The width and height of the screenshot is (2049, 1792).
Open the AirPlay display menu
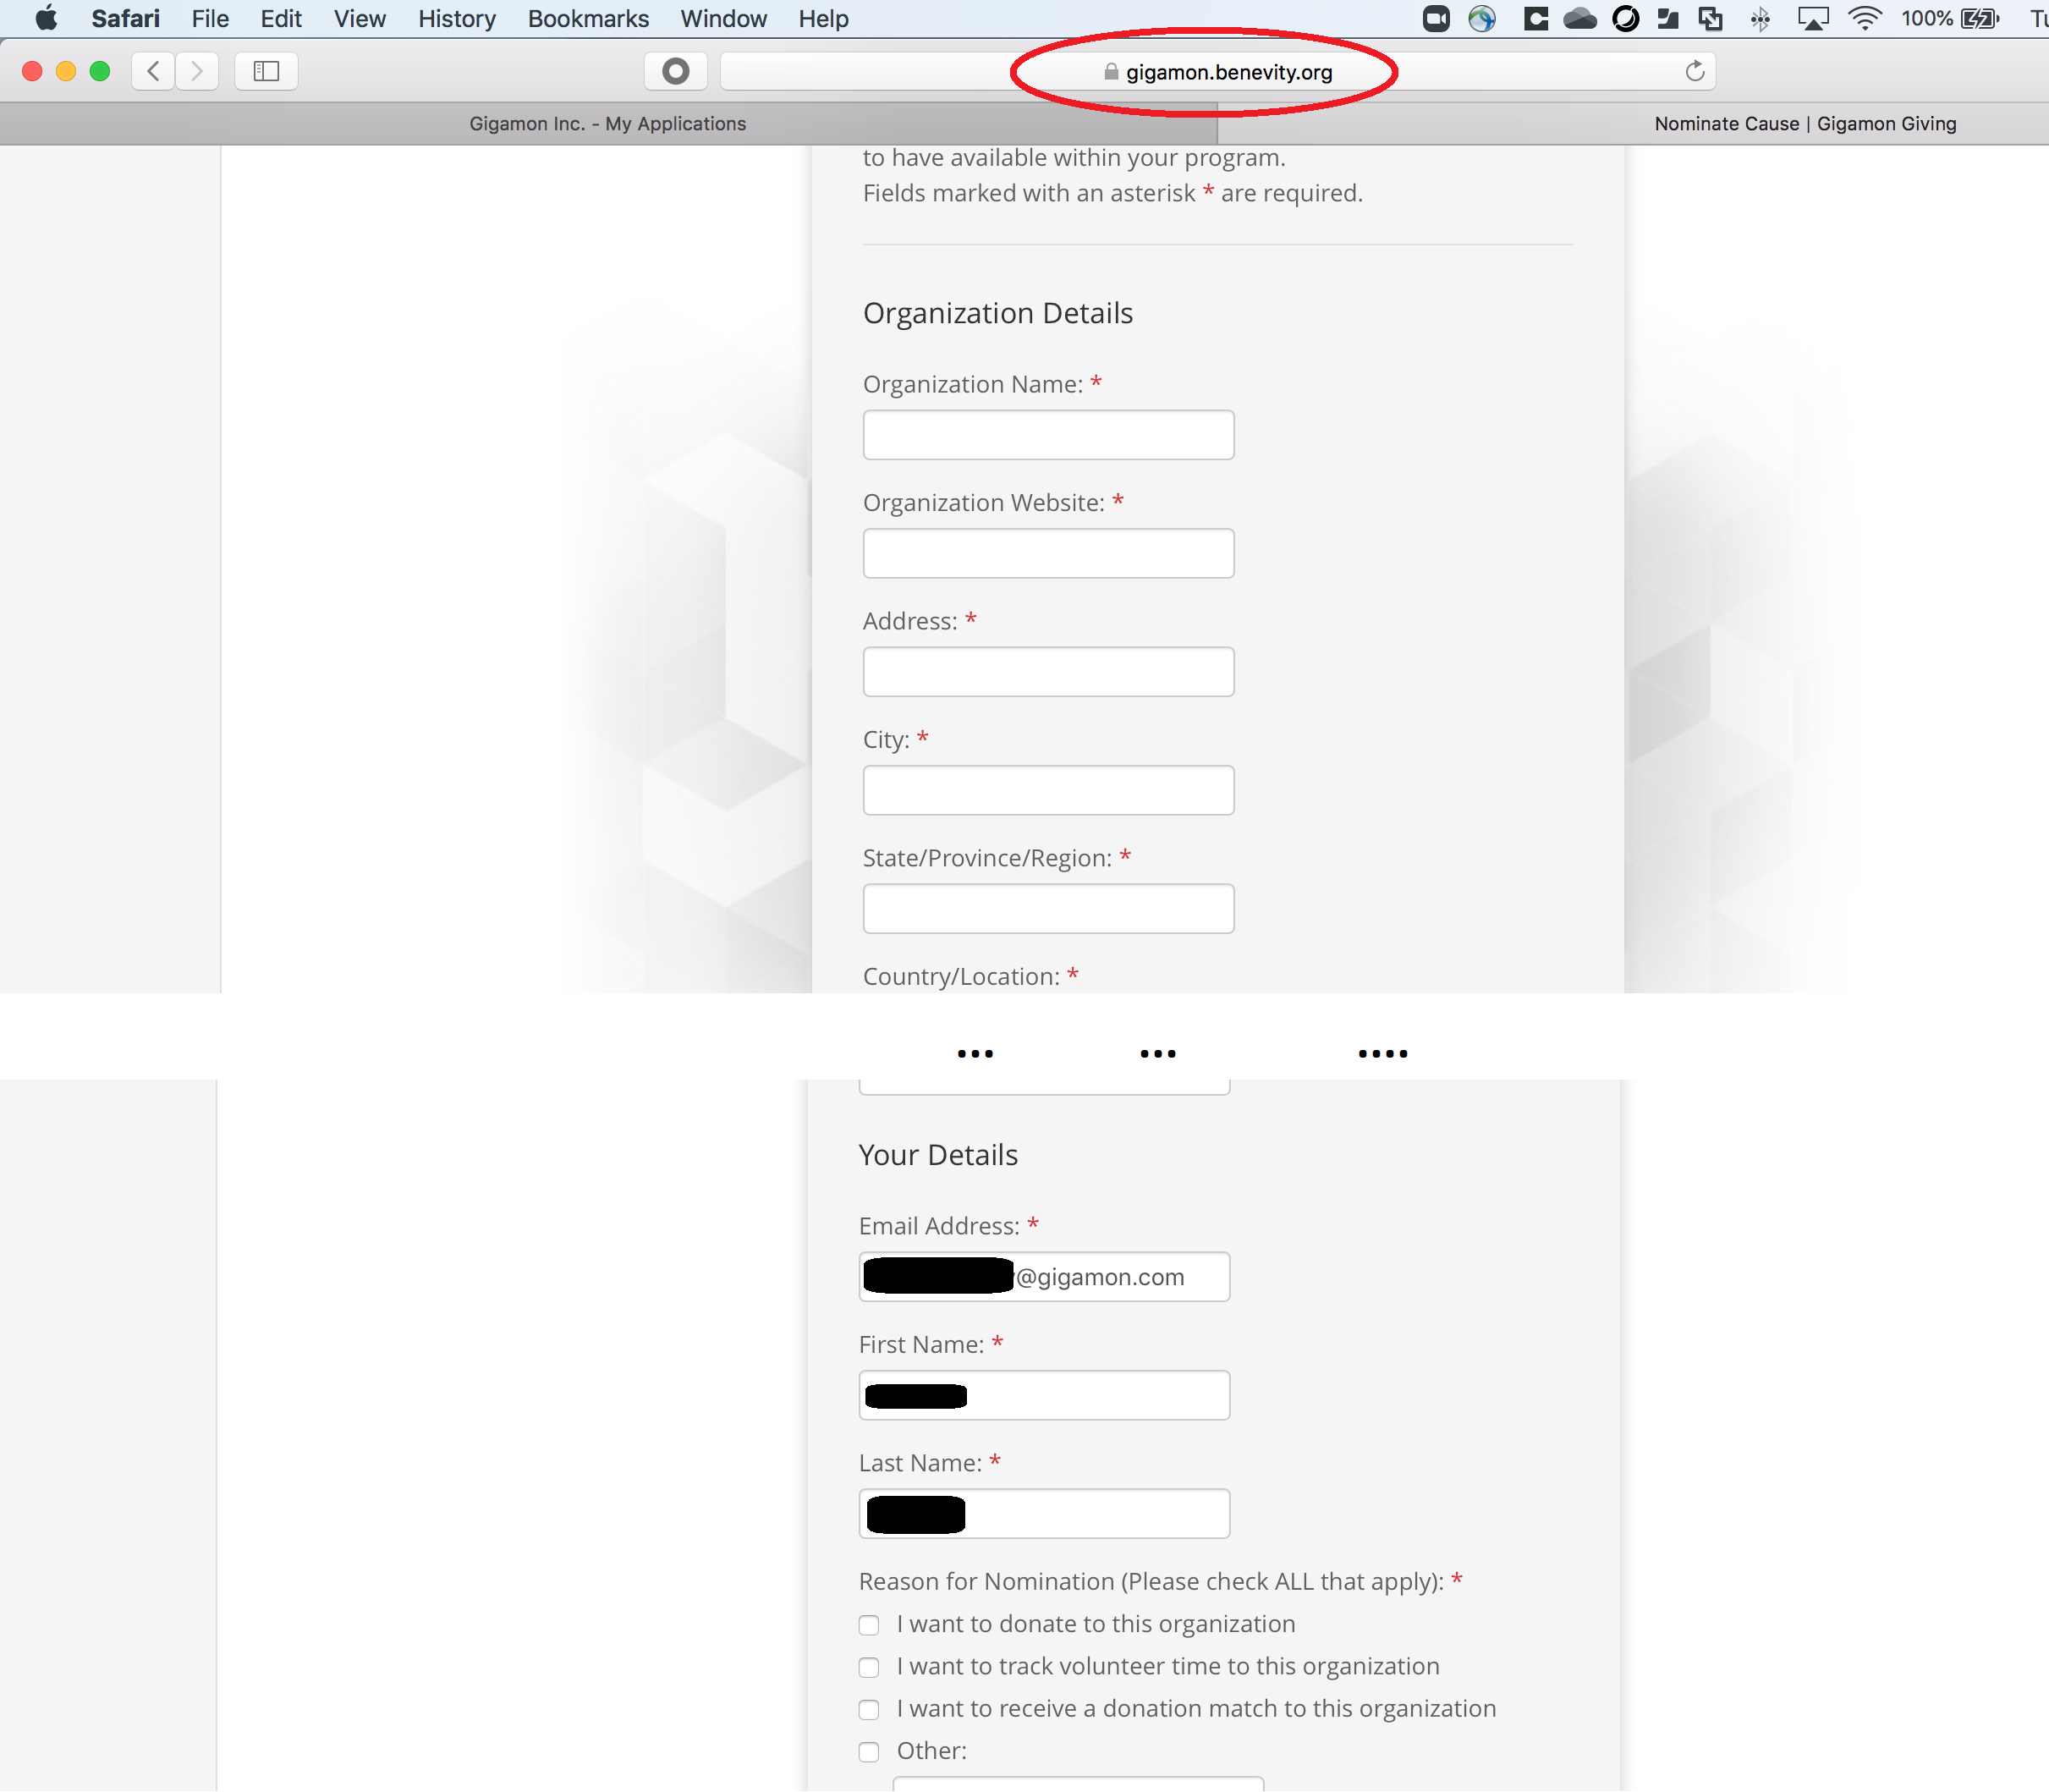(1813, 18)
